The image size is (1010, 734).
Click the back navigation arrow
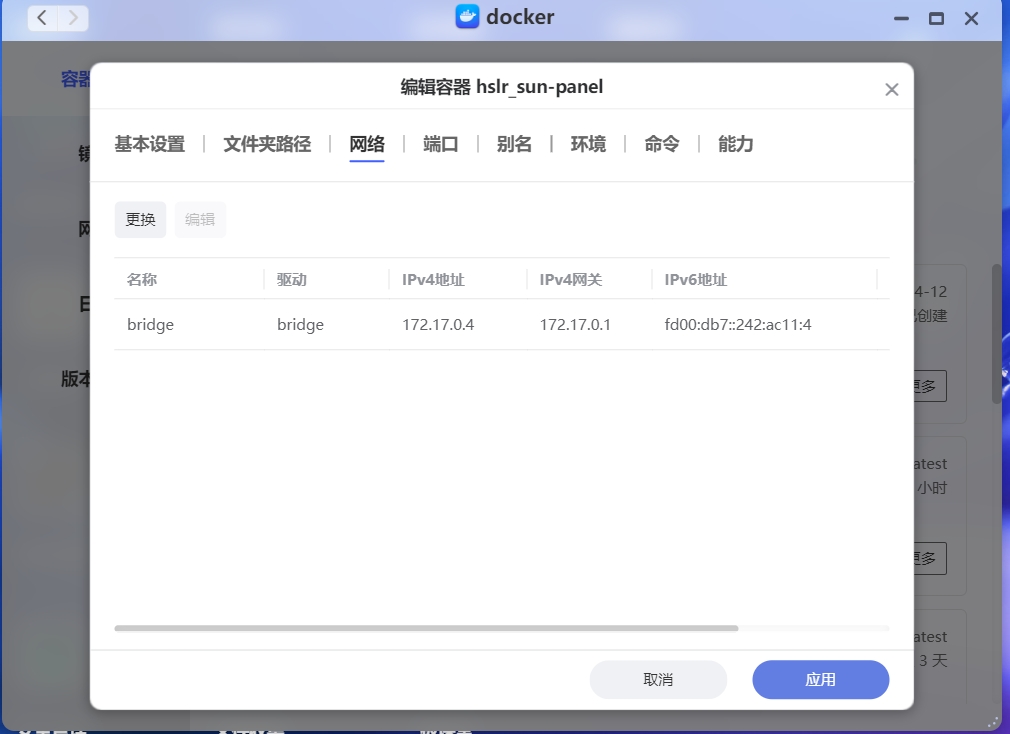pos(42,18)
